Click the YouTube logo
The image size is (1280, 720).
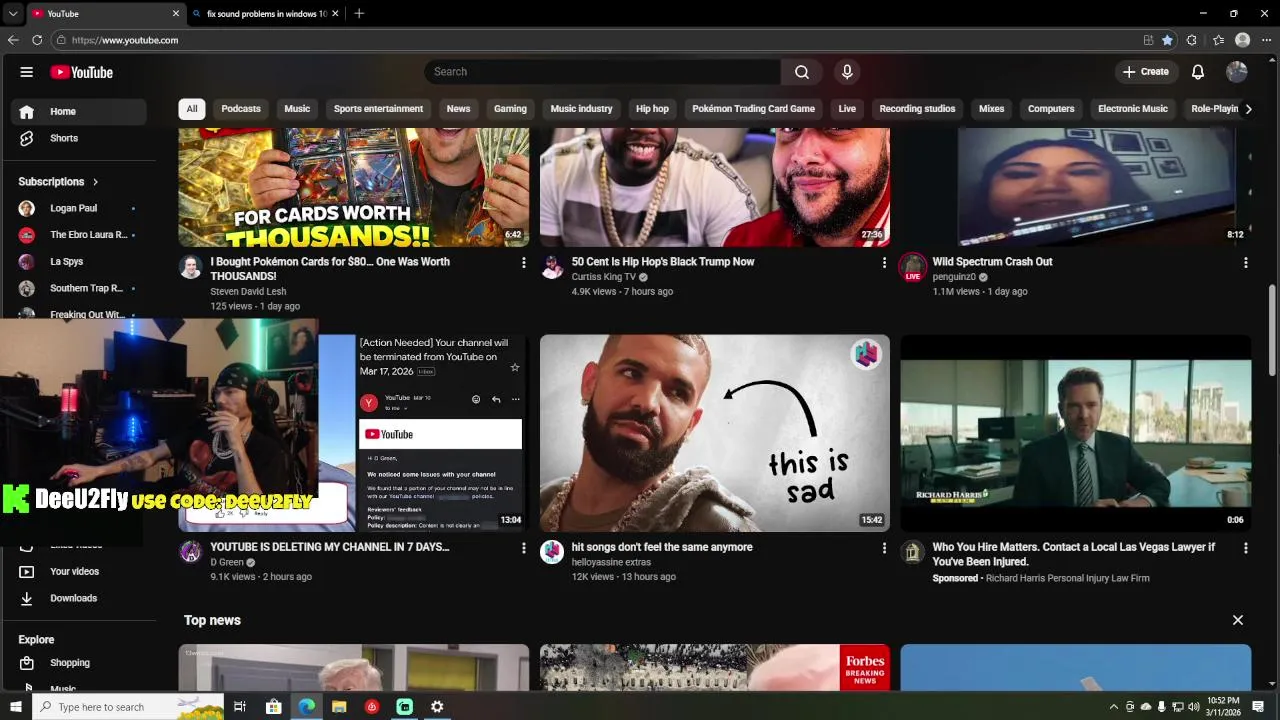[x=82, y=72]
